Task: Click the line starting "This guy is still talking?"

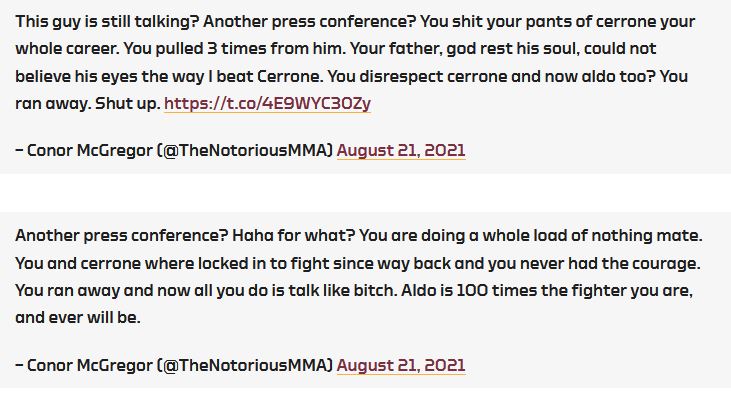Action: [355, 21]
